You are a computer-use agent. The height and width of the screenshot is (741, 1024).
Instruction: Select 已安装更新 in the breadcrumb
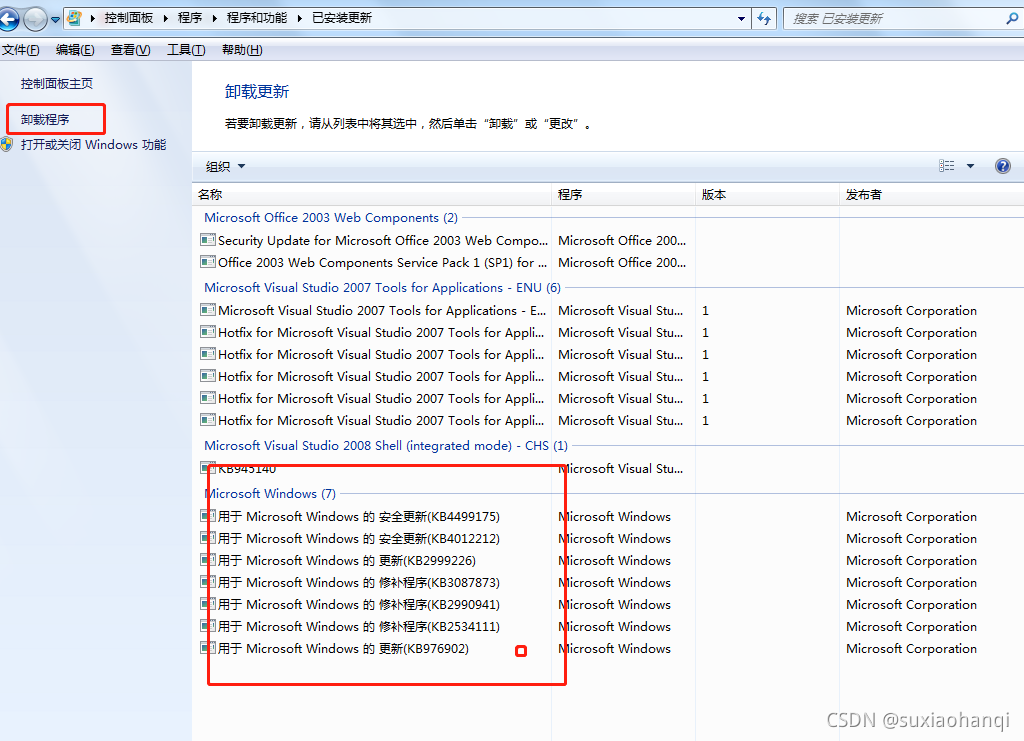click(342, 18)
